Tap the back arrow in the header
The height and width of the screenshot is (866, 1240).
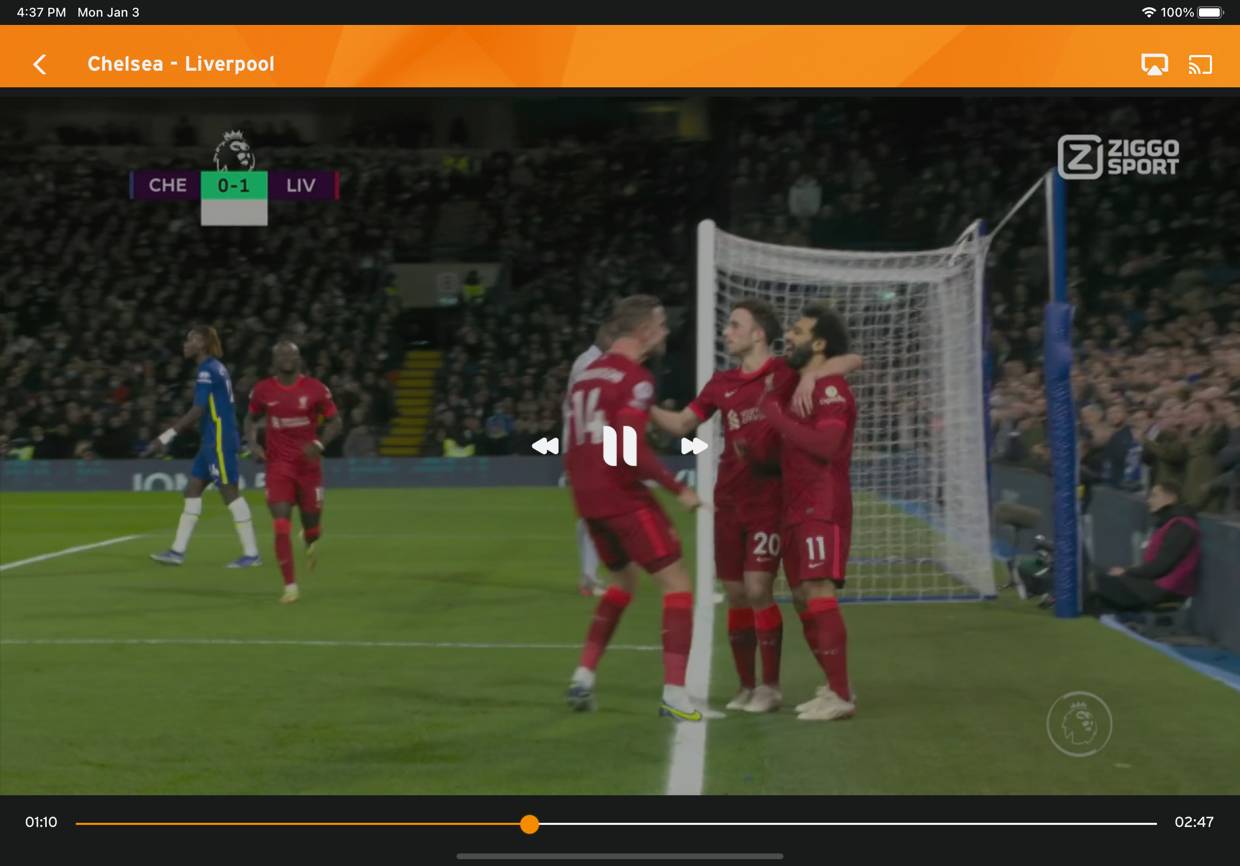click(x=40, y=64)
